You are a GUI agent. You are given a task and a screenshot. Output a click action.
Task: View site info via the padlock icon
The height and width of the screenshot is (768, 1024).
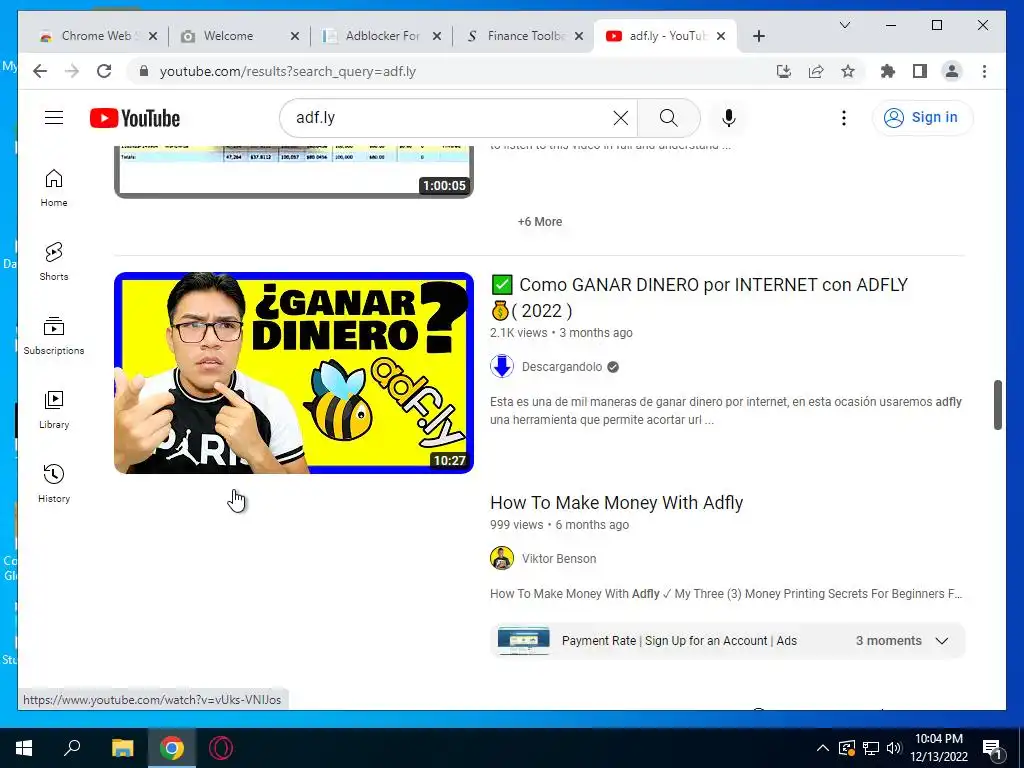click(x=144, y=71)
